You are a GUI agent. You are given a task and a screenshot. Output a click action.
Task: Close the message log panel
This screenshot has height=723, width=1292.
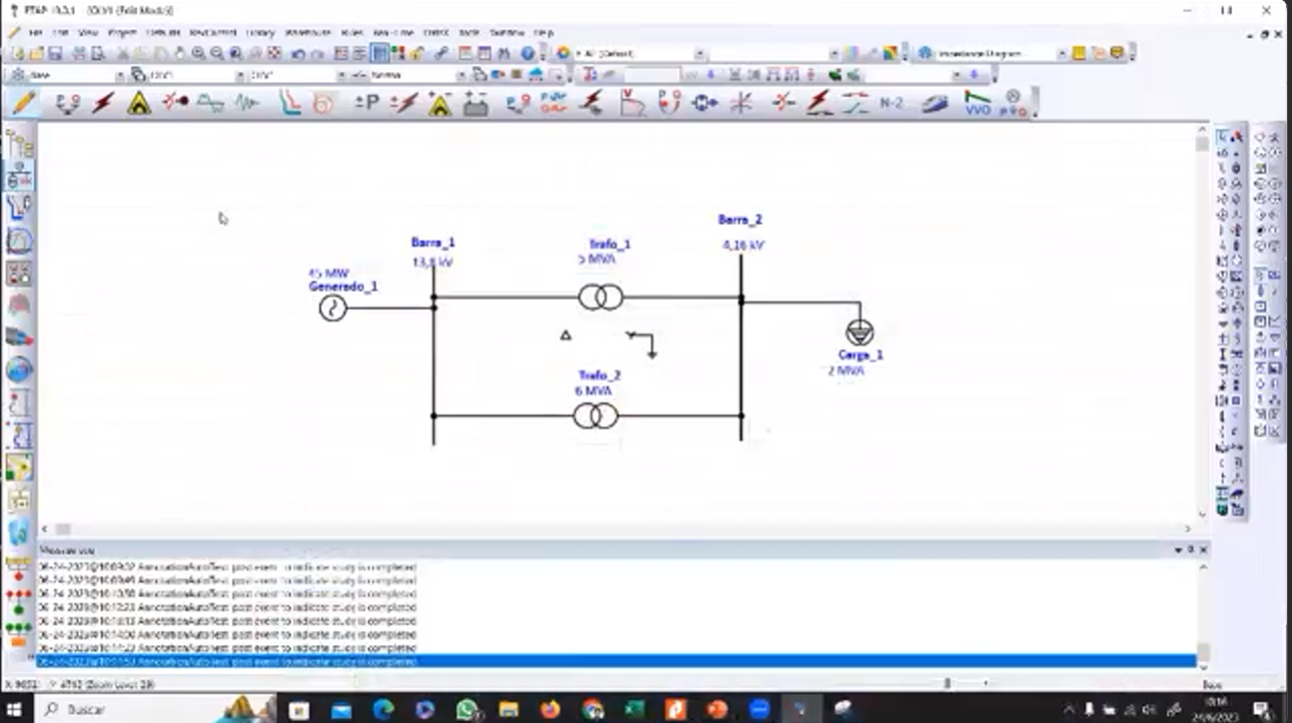(x=1203, y=550)
